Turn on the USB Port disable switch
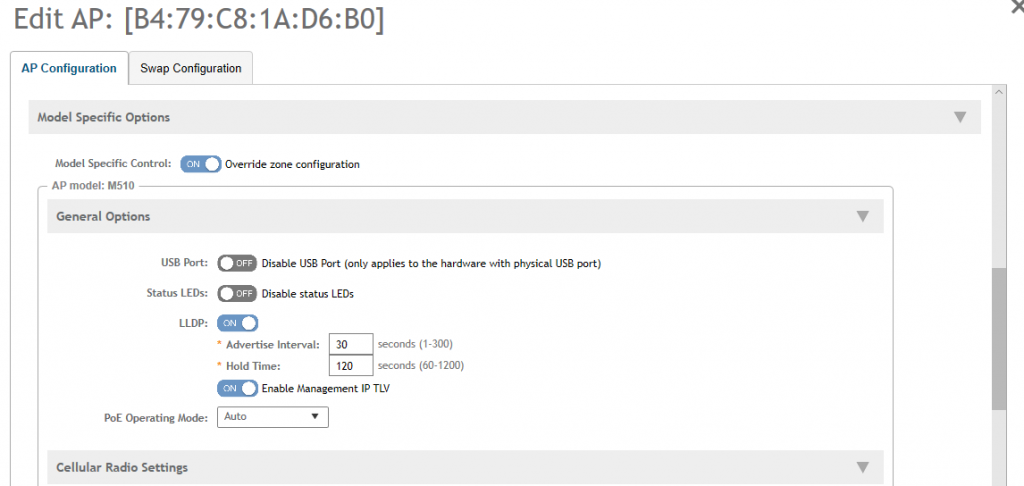This screenshot has width=1024, height=486. point(237,263)
